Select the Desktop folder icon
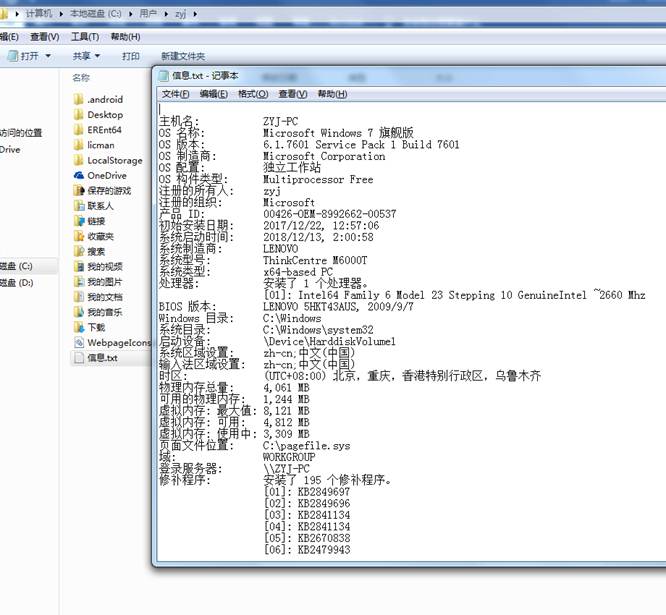 coord(78,115)
